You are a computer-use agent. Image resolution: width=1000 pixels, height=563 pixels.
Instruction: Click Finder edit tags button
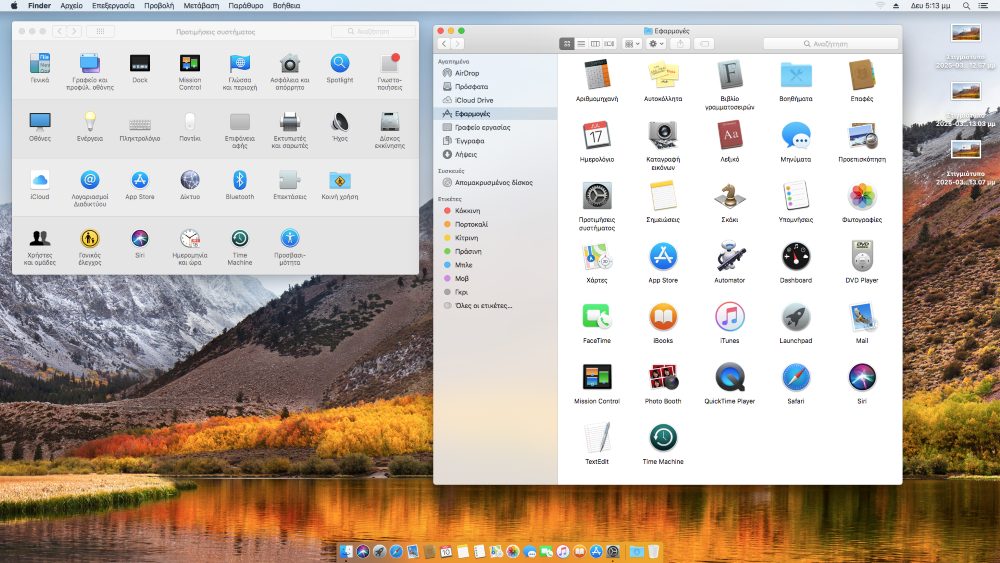[704, 44]
